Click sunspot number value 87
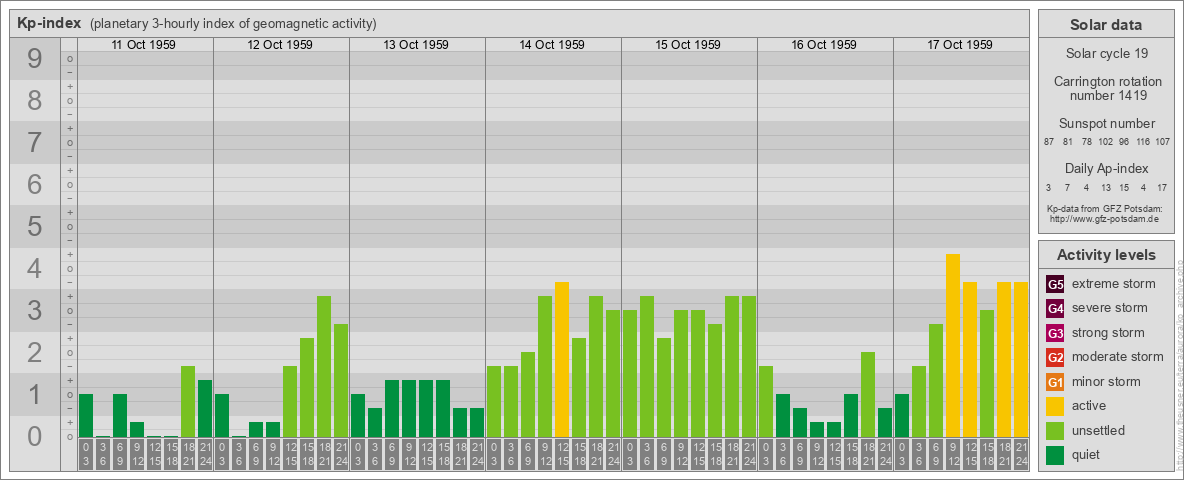Screen dimensions: 1184x480 [1049, 142]
